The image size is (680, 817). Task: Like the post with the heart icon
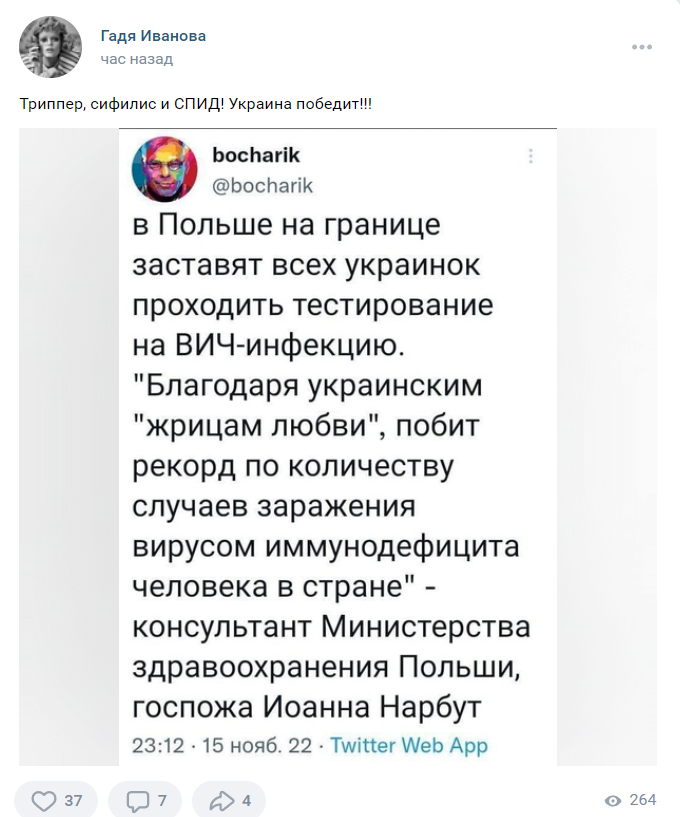(44, 800)
